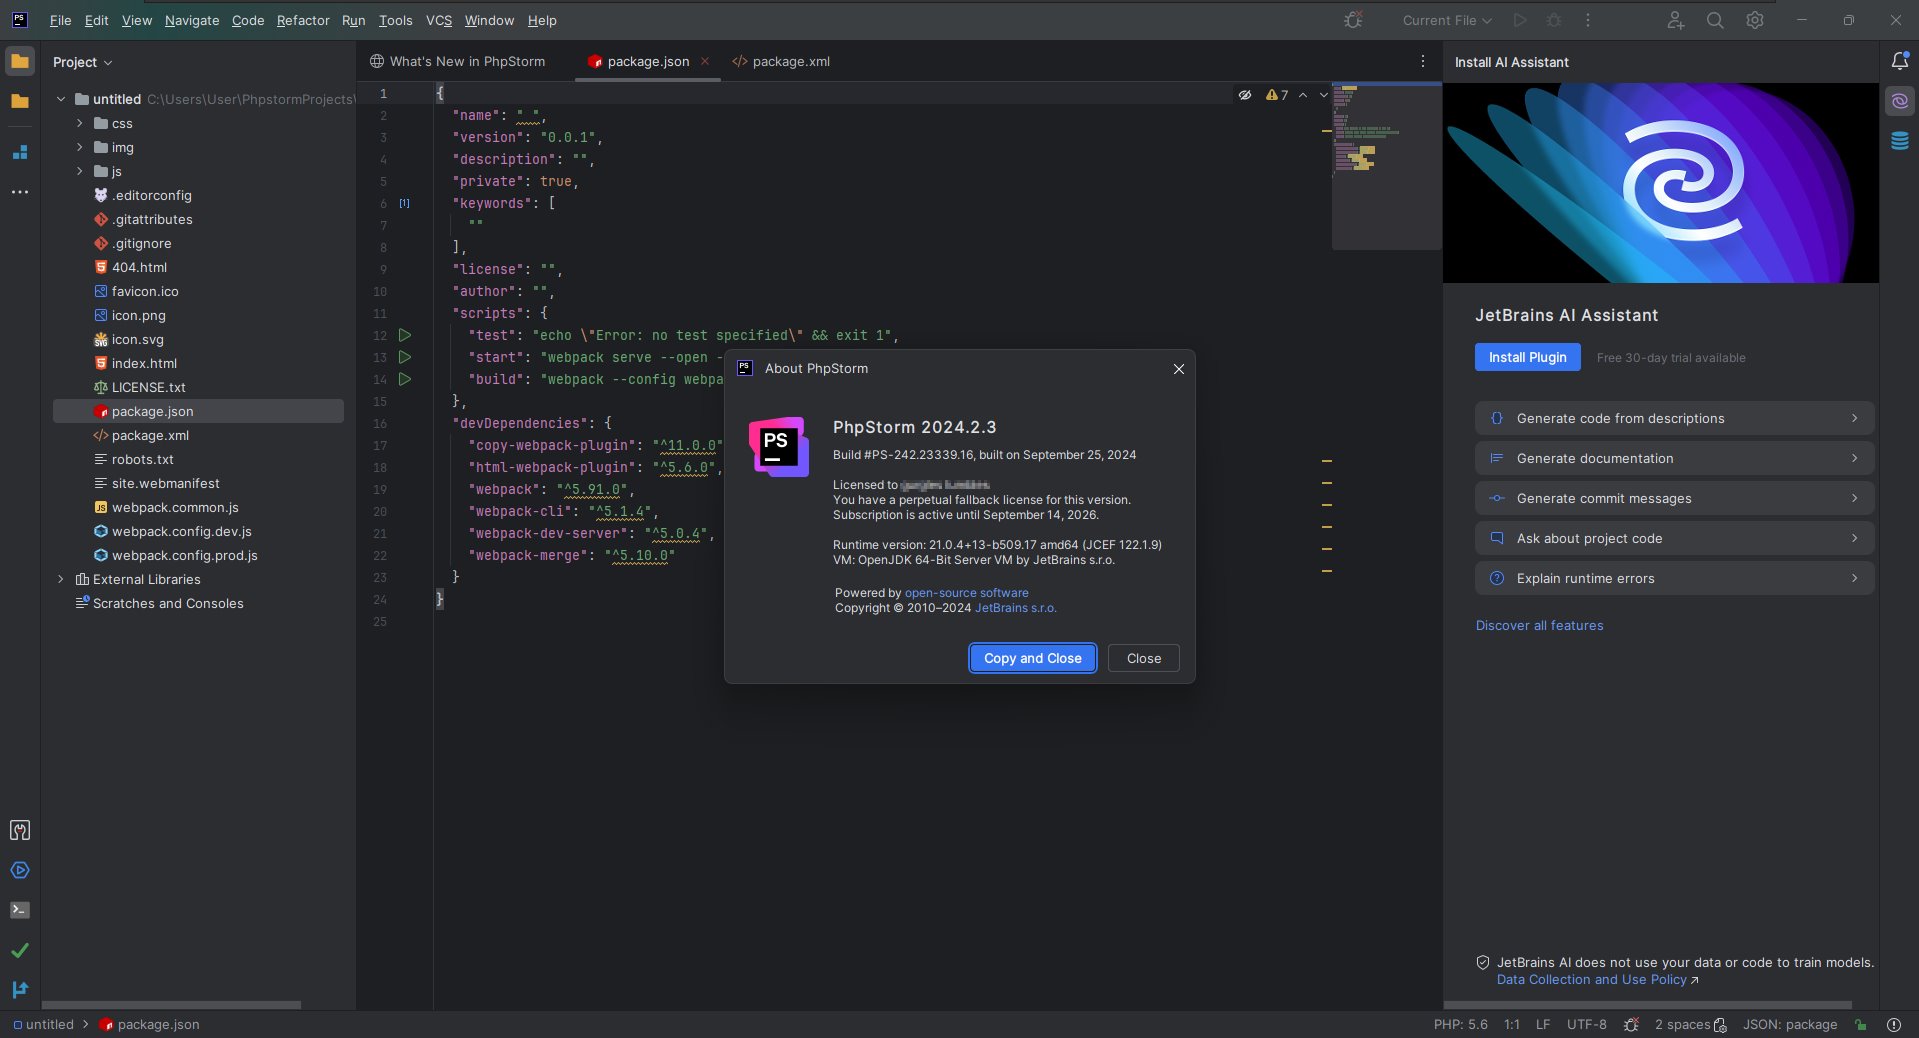Open the Notifications bell icon
The image size is (1919, 1038).
click(x=1900, y=62)
